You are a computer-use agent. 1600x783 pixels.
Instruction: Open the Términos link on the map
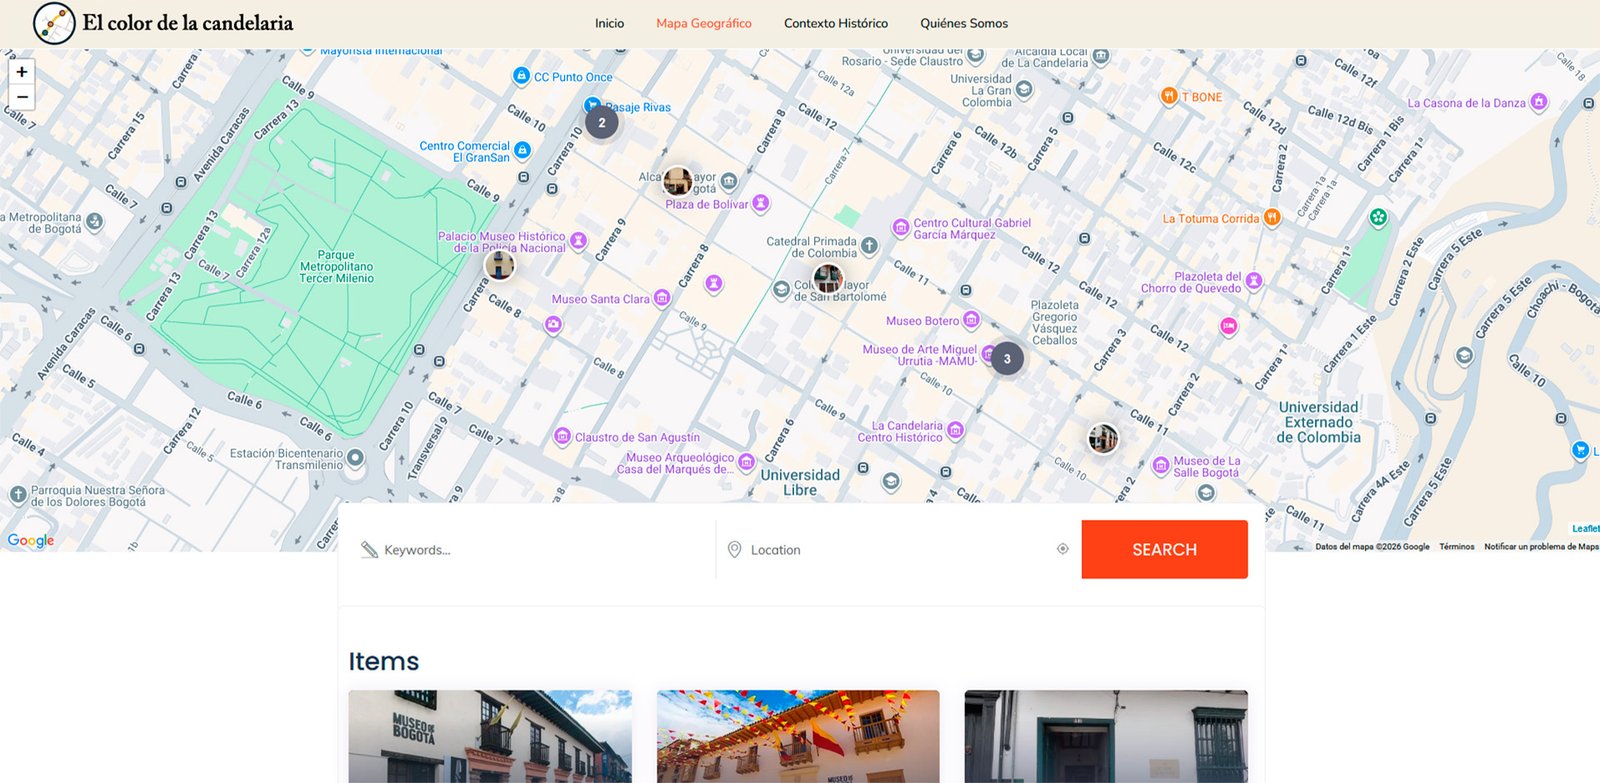coord(1456,547)
